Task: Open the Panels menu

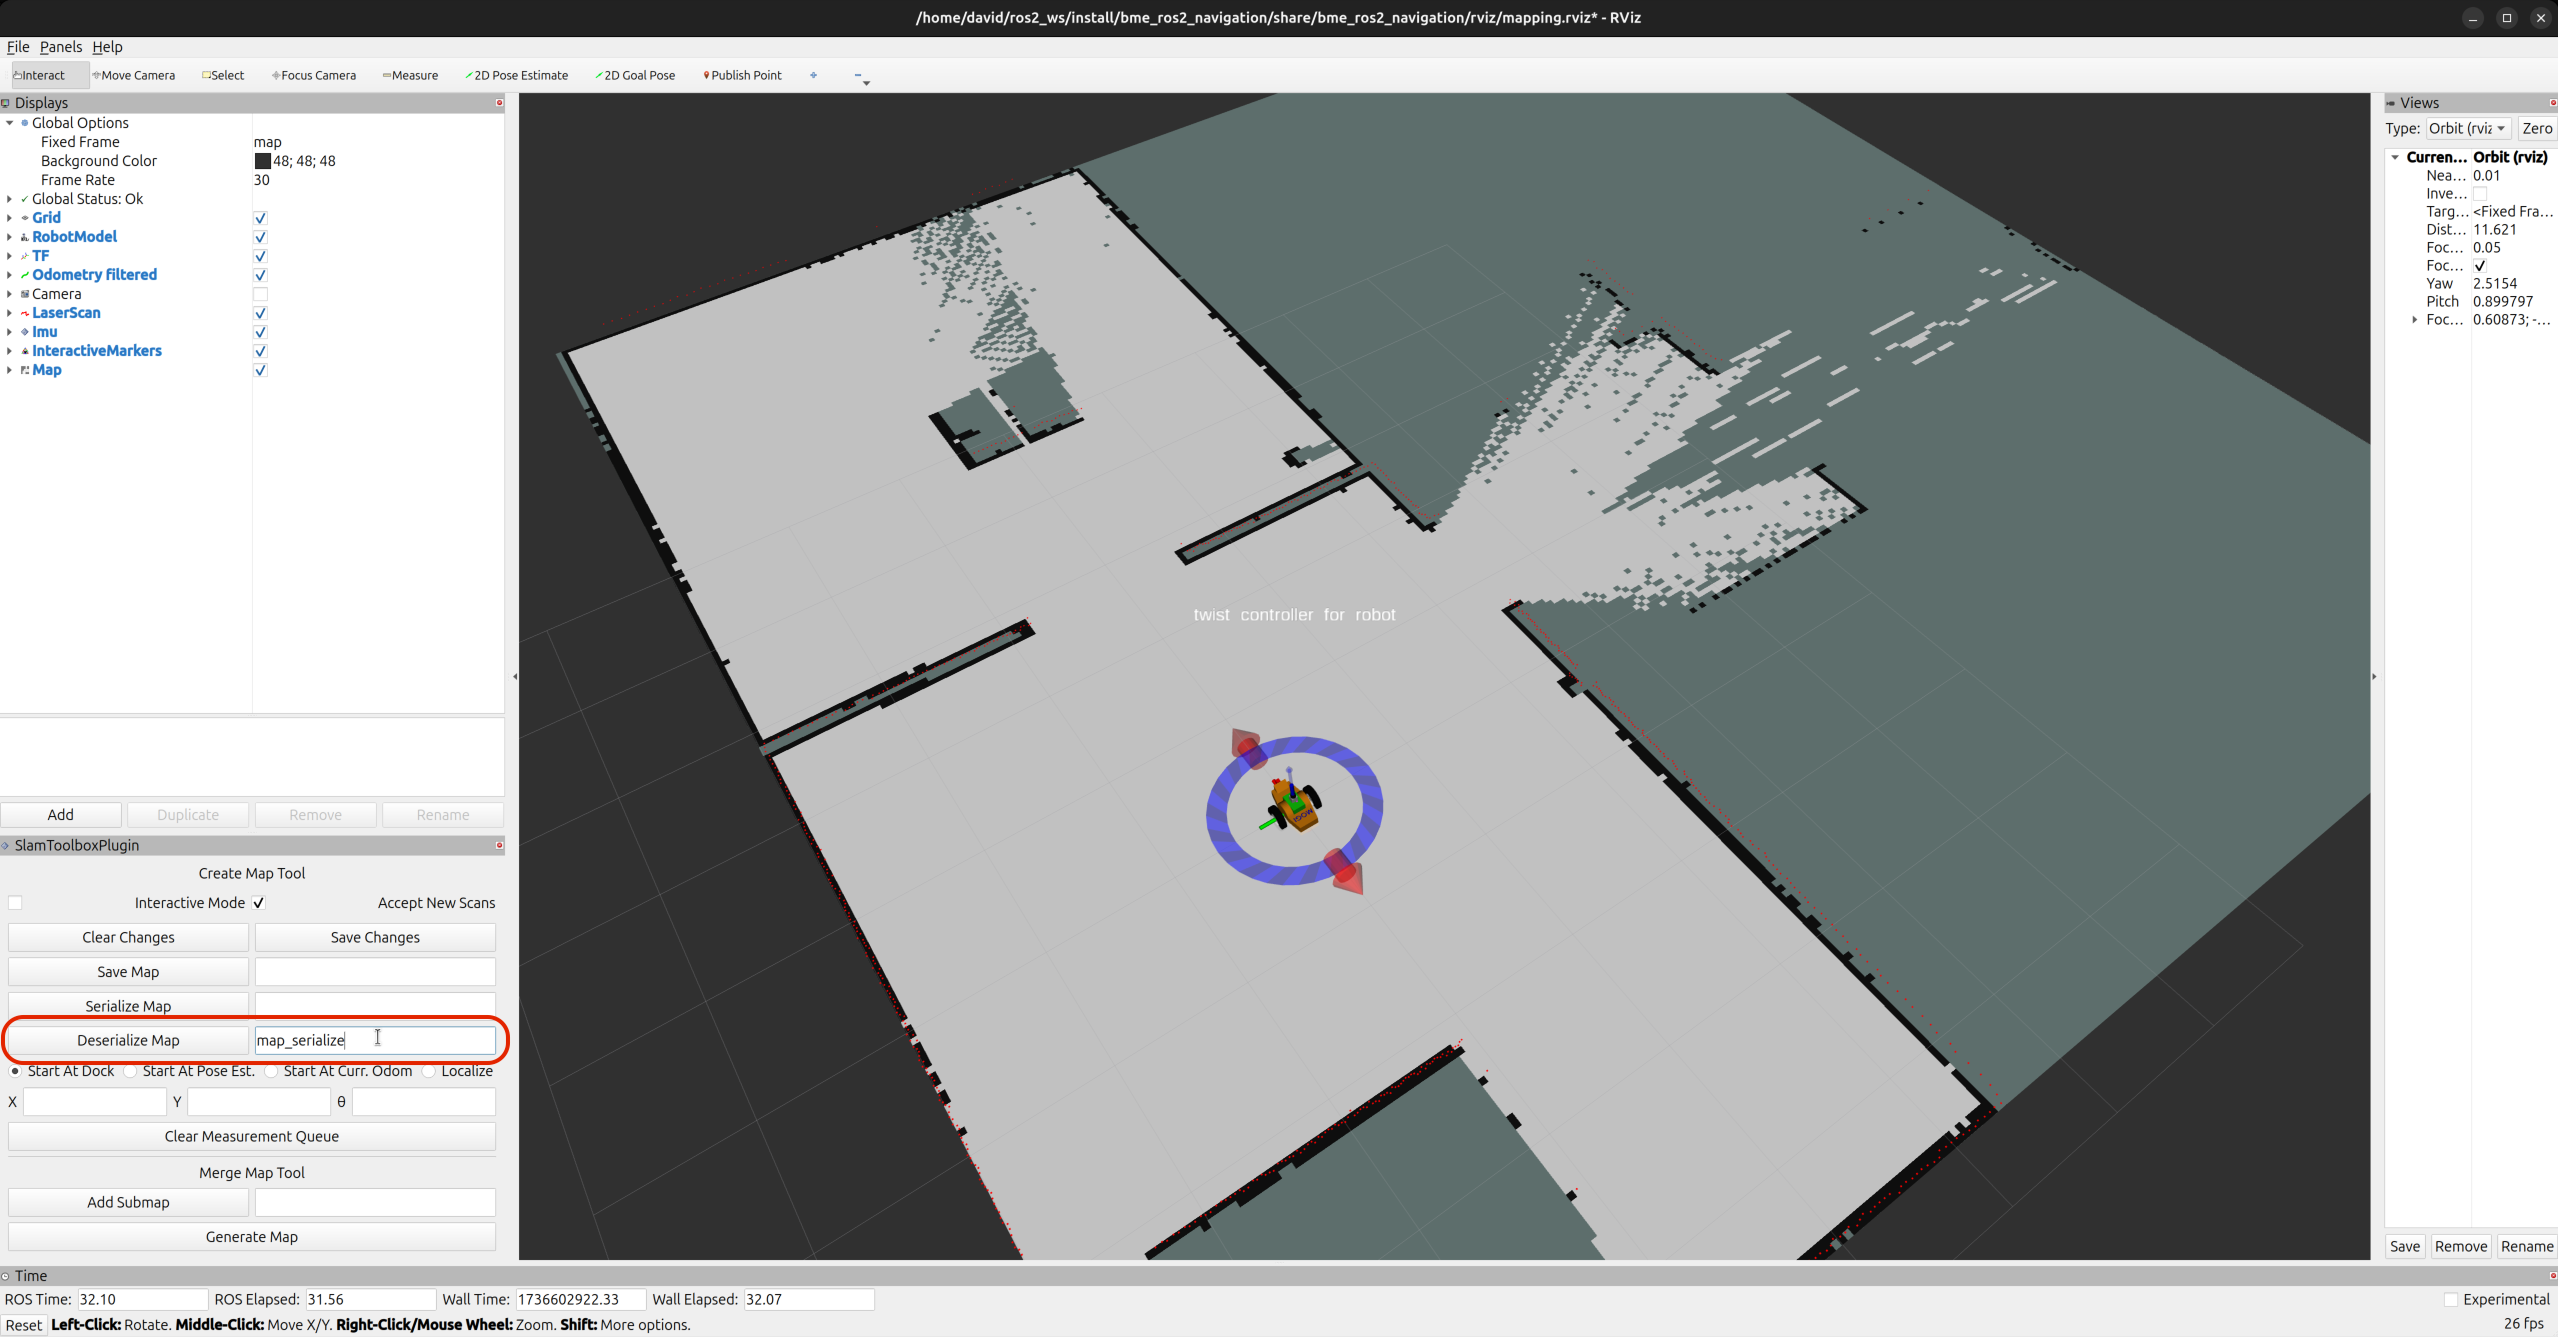Action: 60,47
